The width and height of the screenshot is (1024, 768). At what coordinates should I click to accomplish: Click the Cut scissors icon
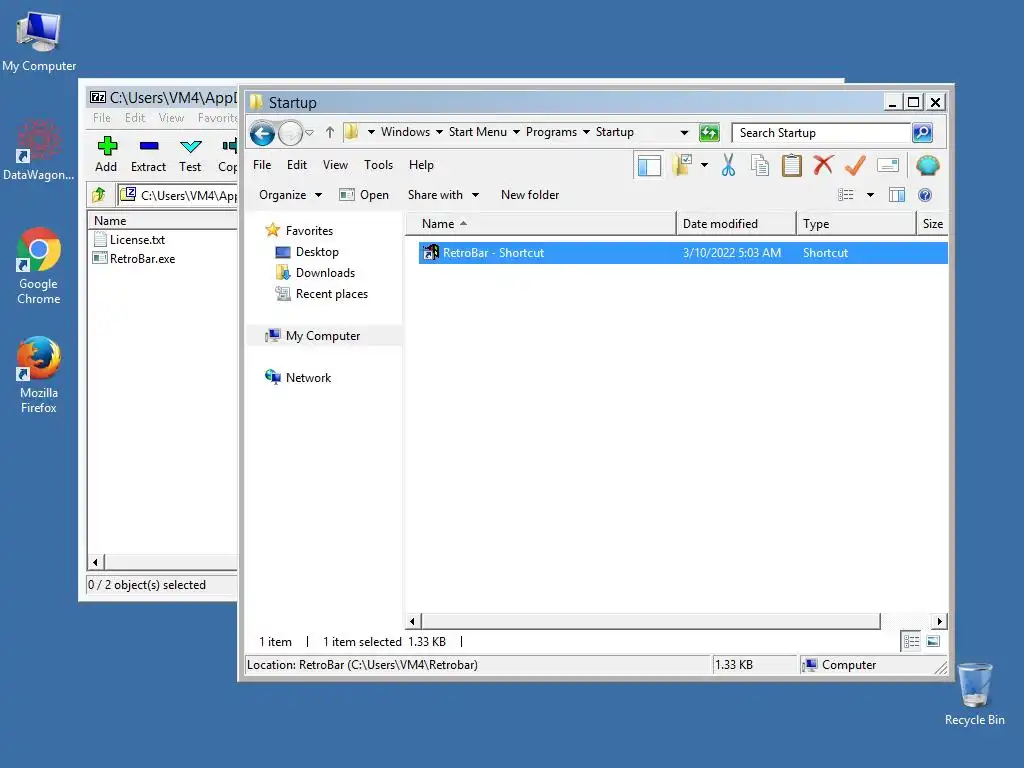click(x=728, y=165)
